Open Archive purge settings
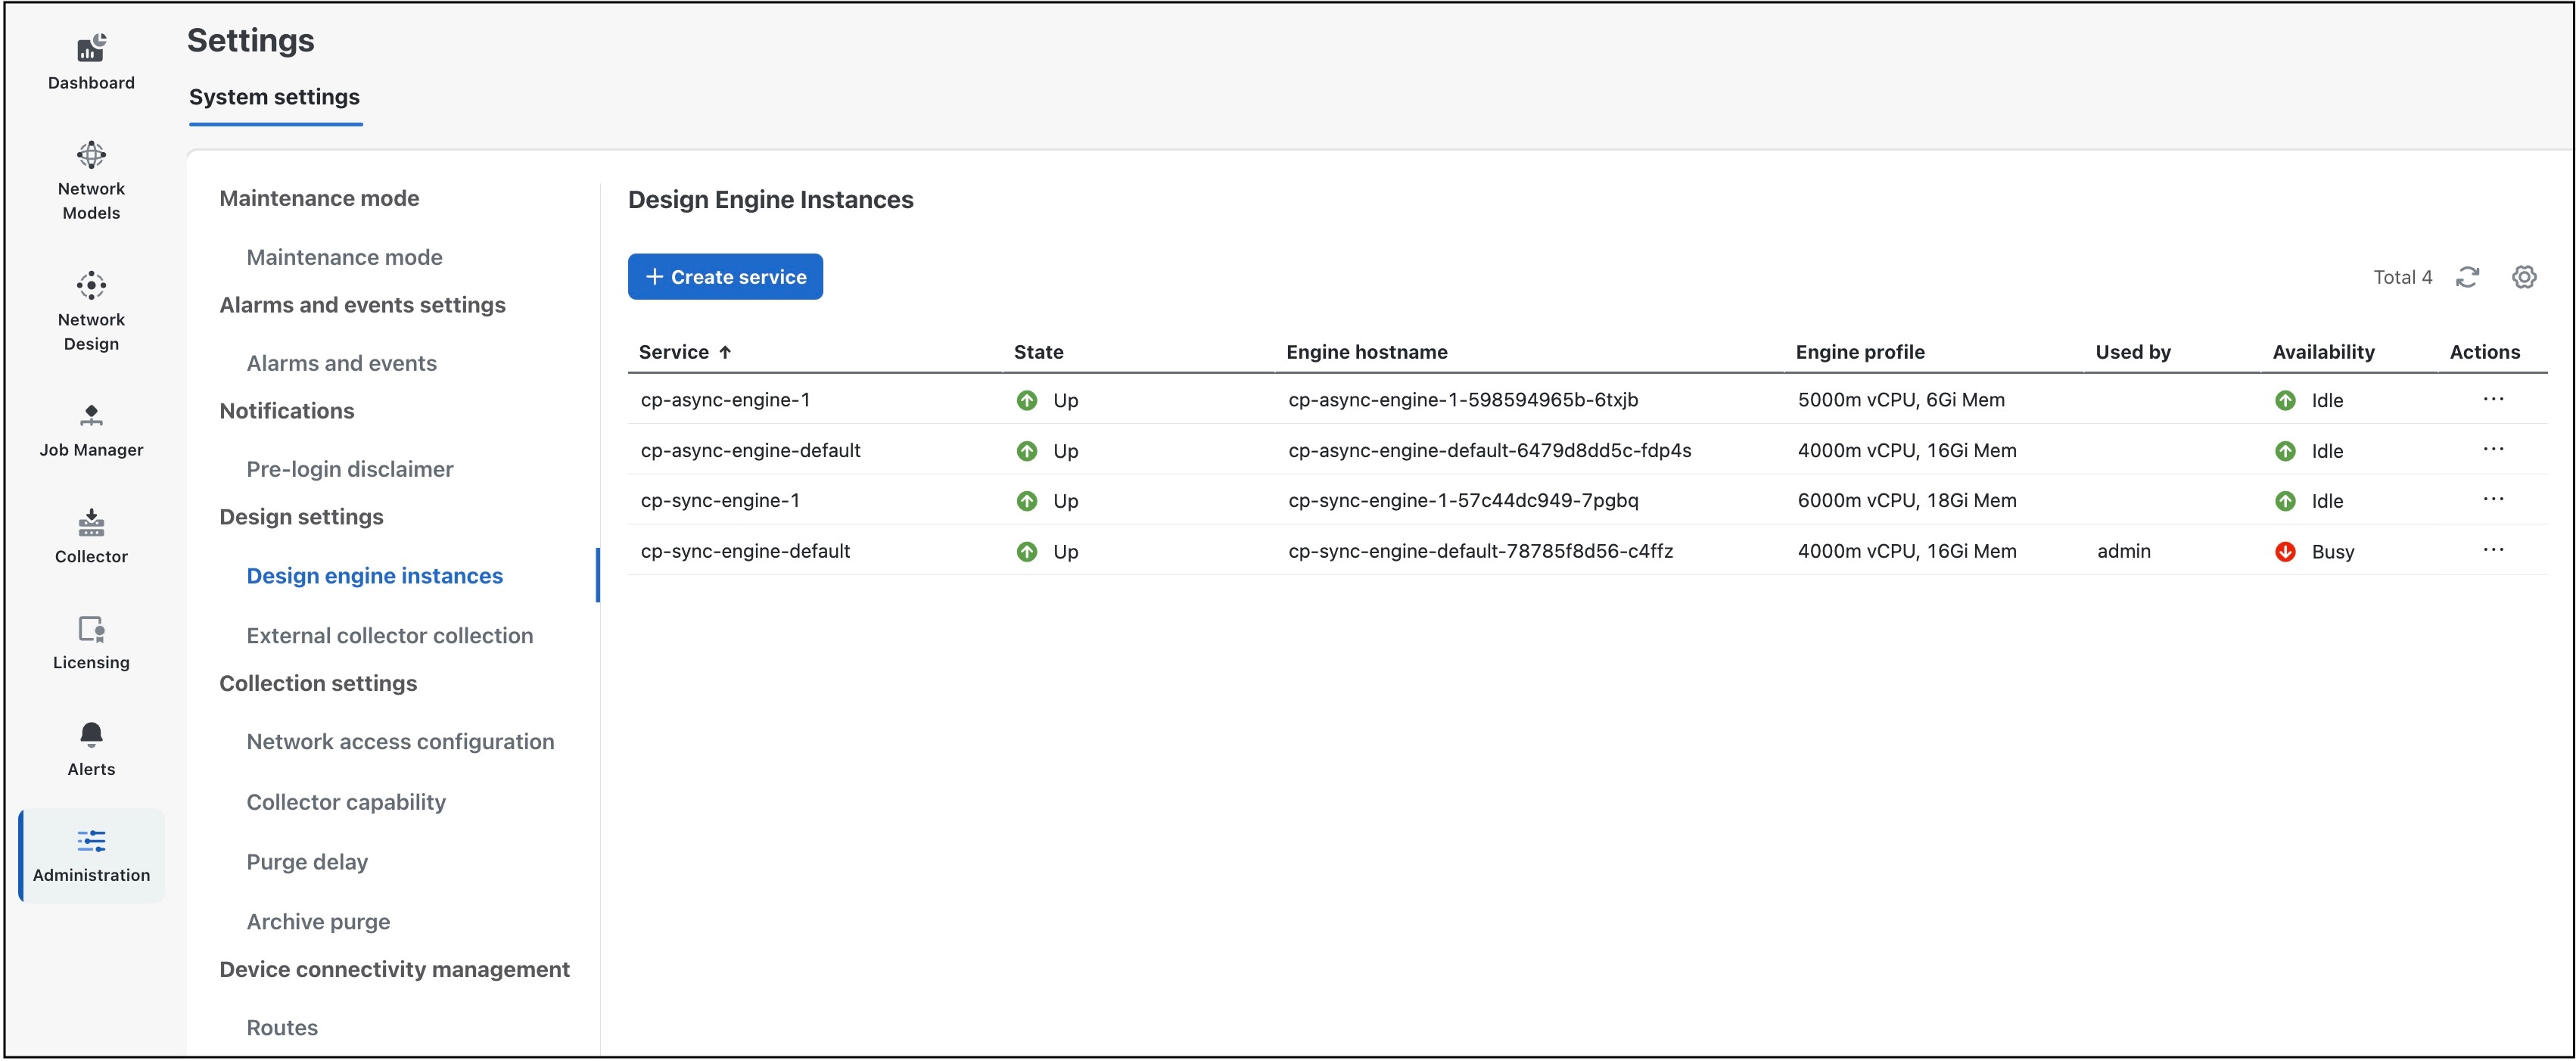2576x1061 pixels. pyautogui.click(x=318, y=922)
